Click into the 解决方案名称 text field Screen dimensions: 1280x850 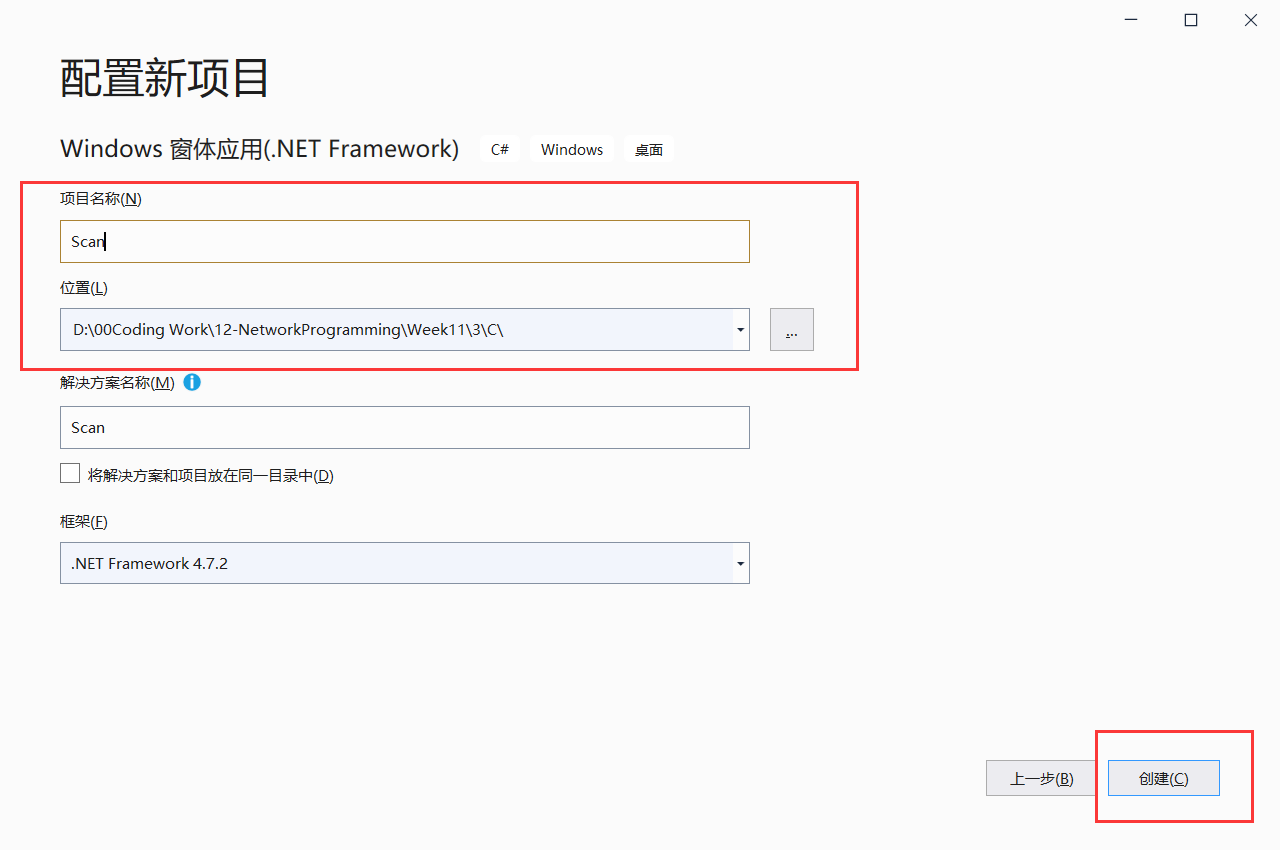pos(405,427)
